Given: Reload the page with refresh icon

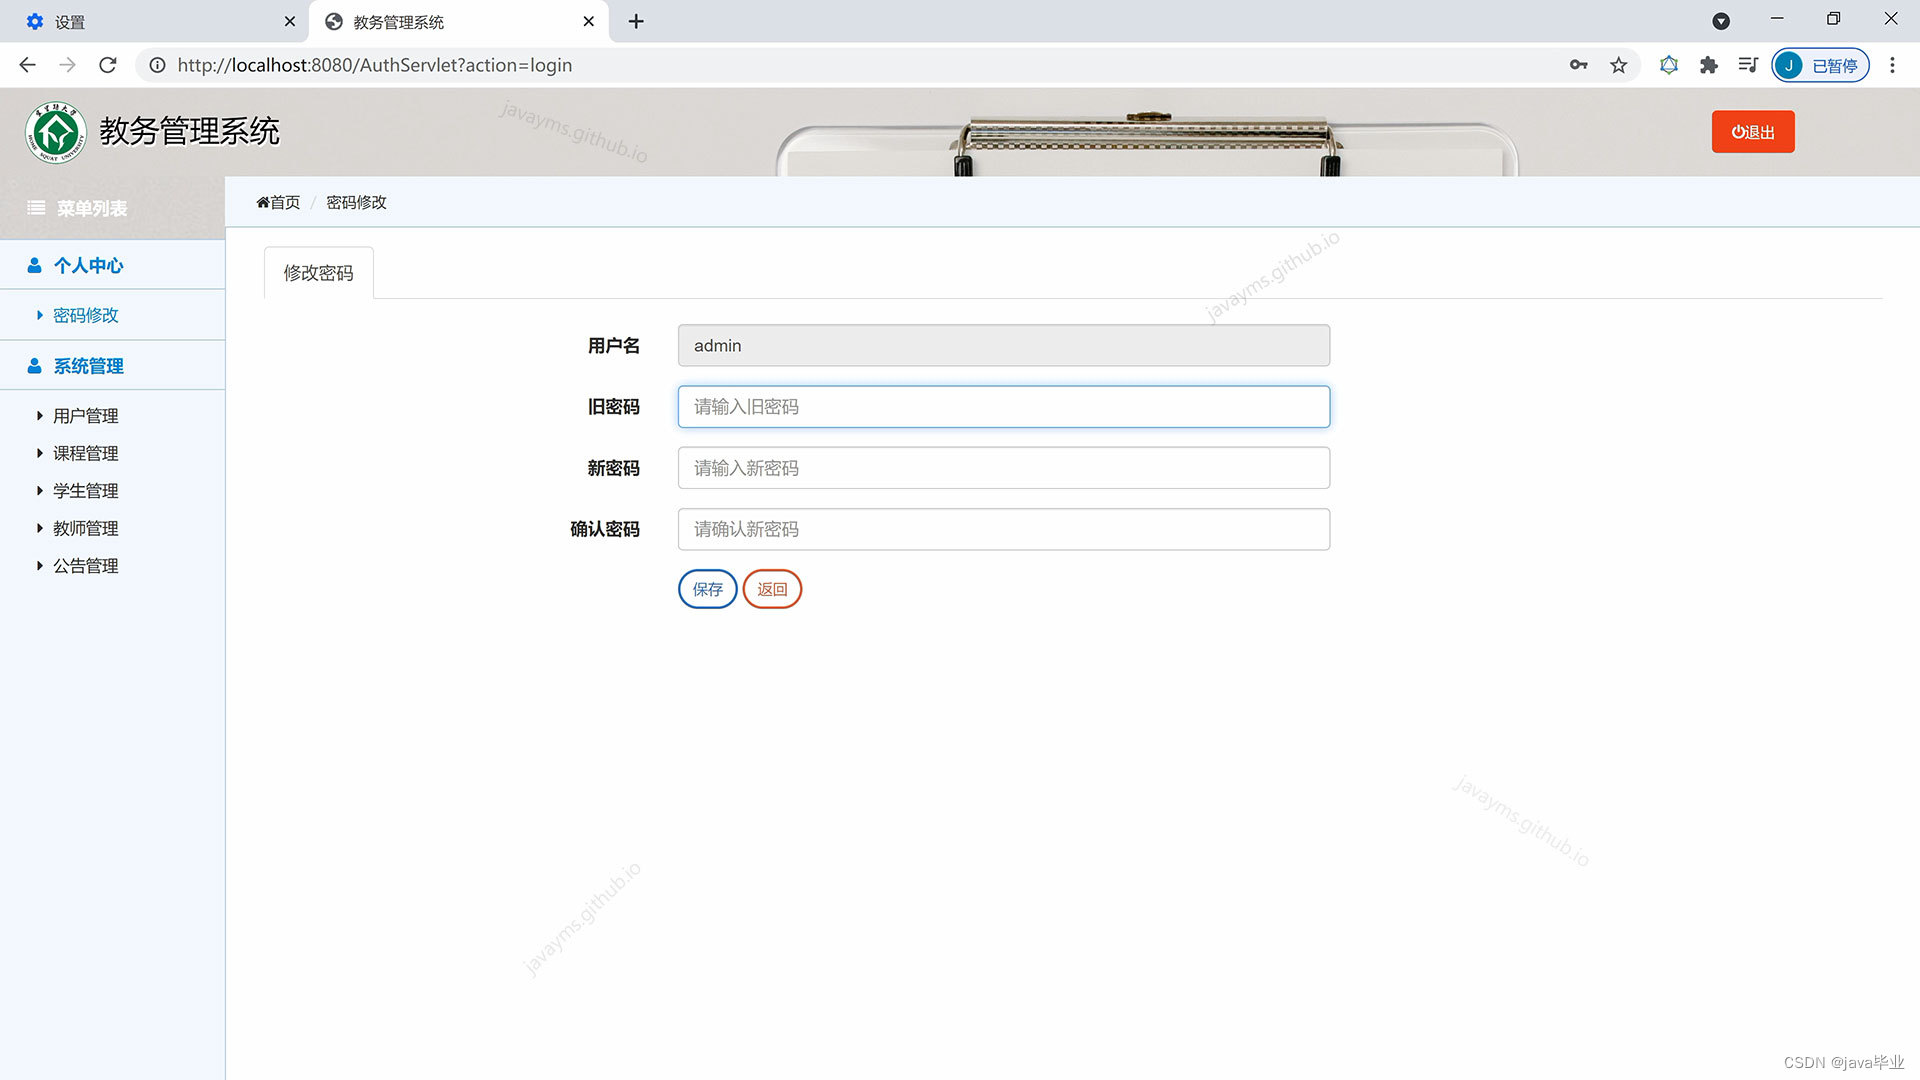Looking at the screenshot, I should click(x=108, y=65).
